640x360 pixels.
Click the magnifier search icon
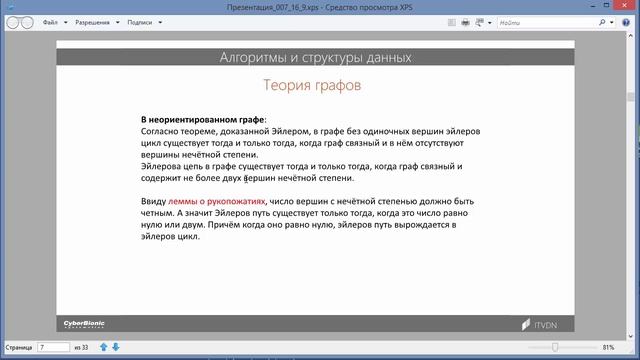602,22
